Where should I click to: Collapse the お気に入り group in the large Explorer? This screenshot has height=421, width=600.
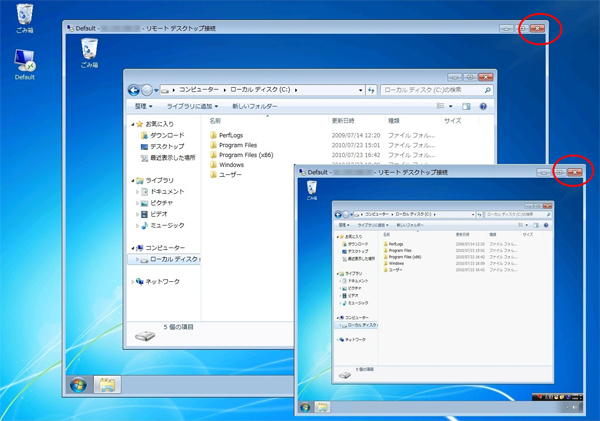133,124
